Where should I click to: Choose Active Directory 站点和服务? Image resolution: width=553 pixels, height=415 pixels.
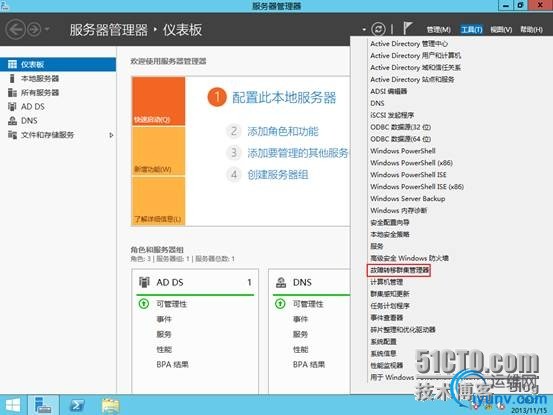point(412,79)
